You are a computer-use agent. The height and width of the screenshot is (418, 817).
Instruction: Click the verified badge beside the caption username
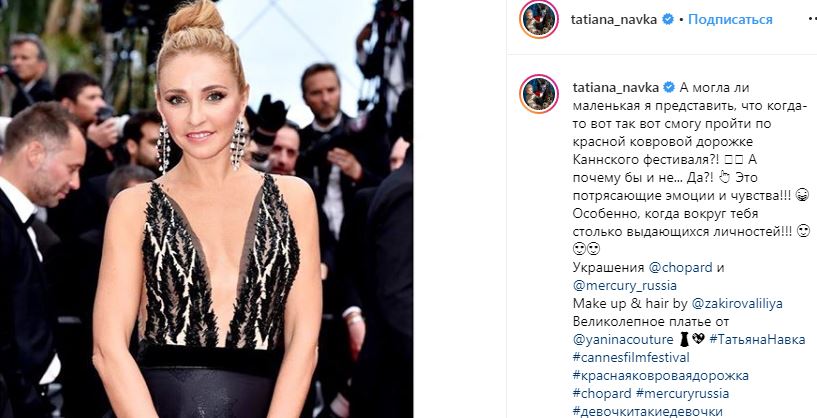point(669,88)
